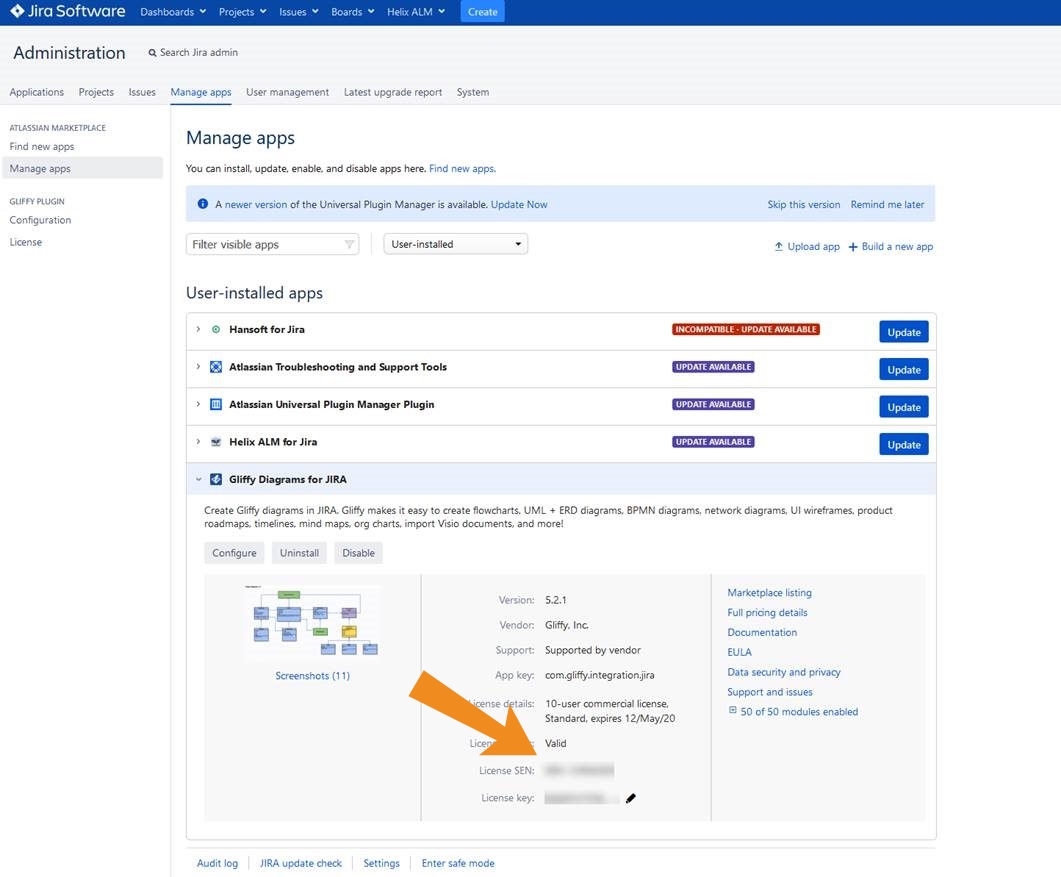The width and height of the screenshot is (1061, 877).
Task: Open the Projects dropdown in top bar
Action: (x=242, y=12)
